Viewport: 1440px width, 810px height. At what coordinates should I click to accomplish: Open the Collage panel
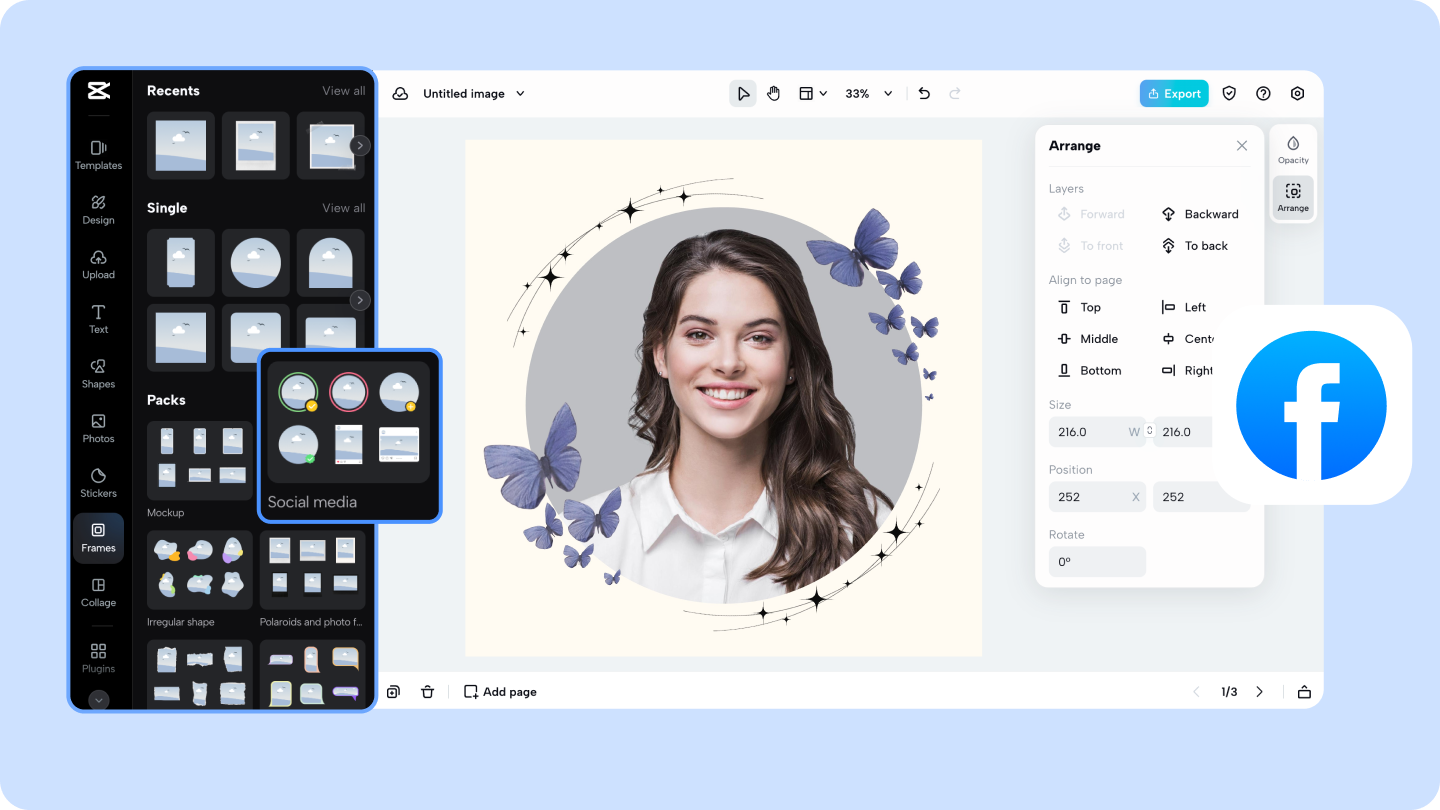[98, 593]
